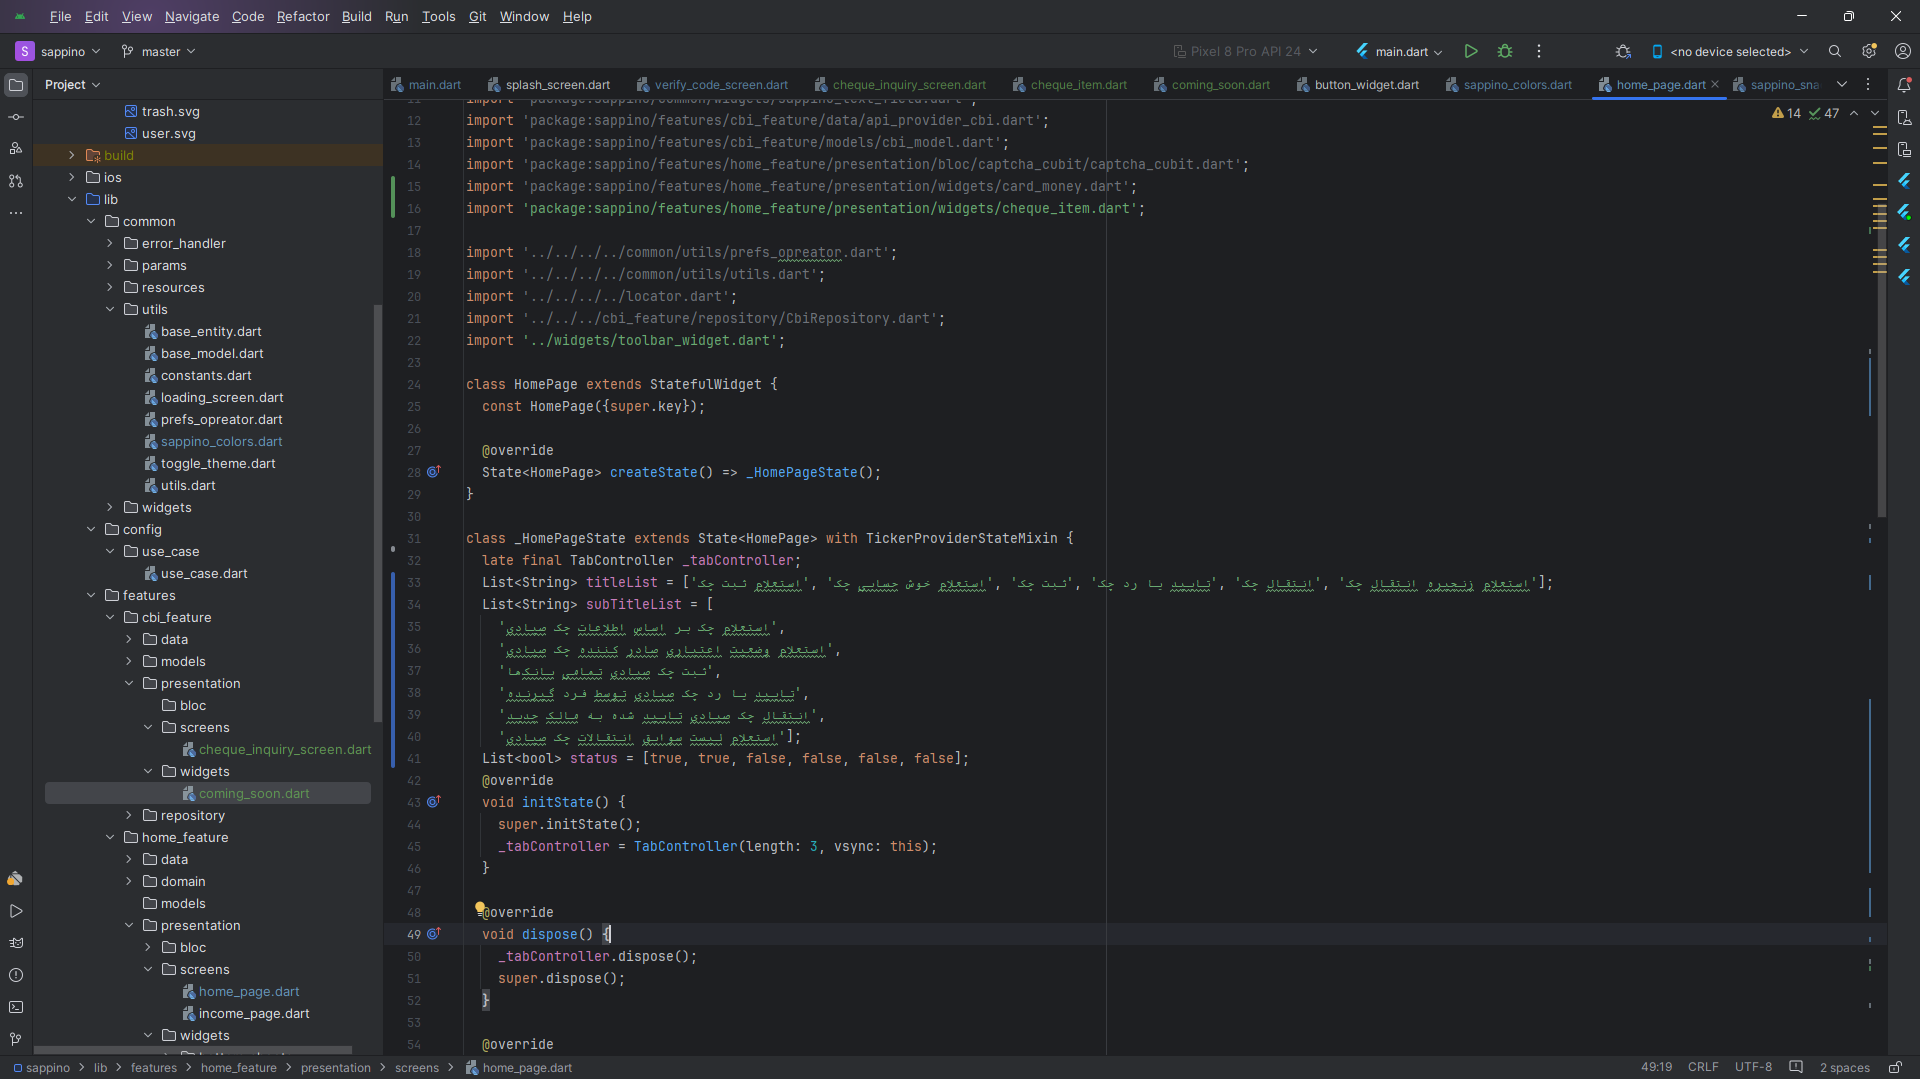Open the Terminal tool window

pos(15,1007)
